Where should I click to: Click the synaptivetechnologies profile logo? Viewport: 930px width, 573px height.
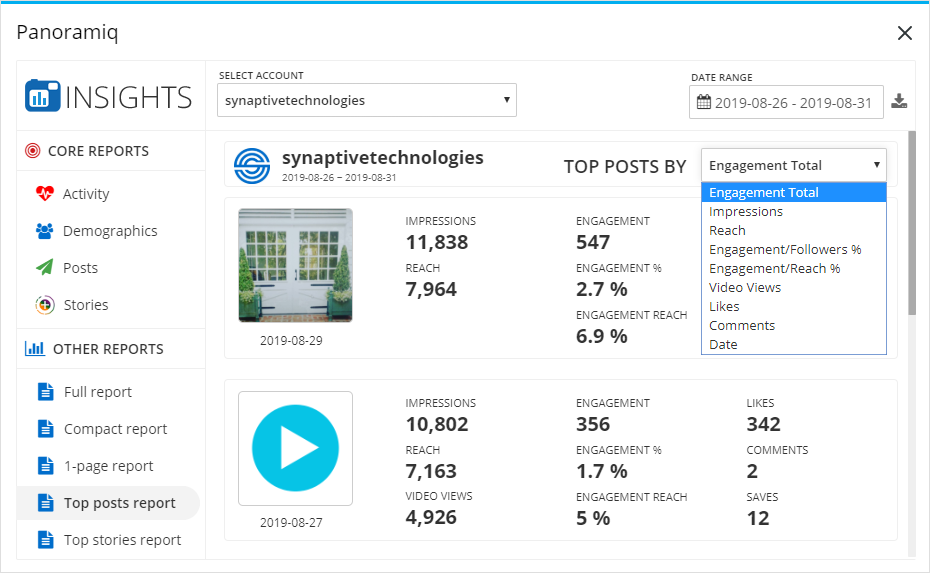(x=252, y=165)
